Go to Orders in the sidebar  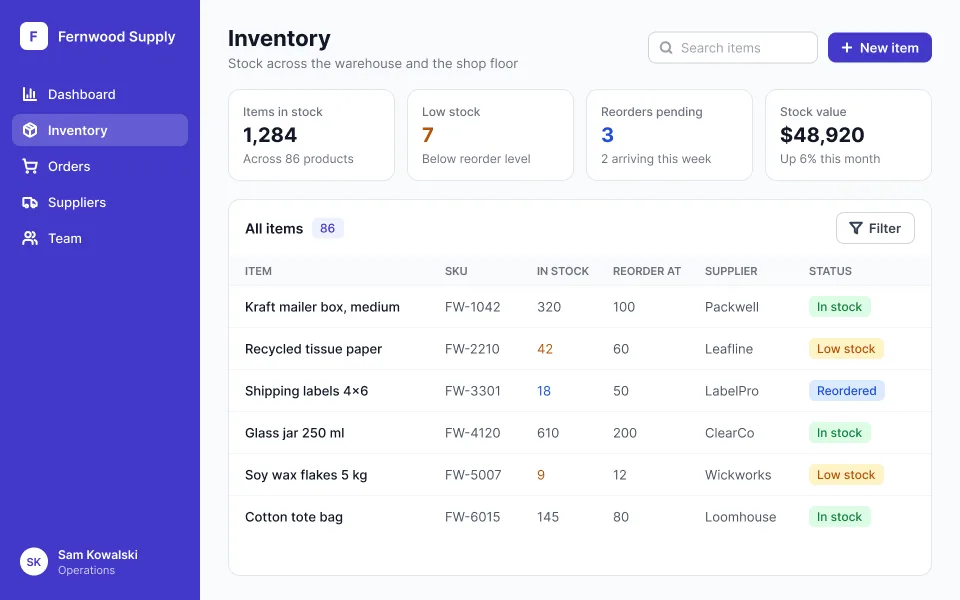(x=100, y=166)
